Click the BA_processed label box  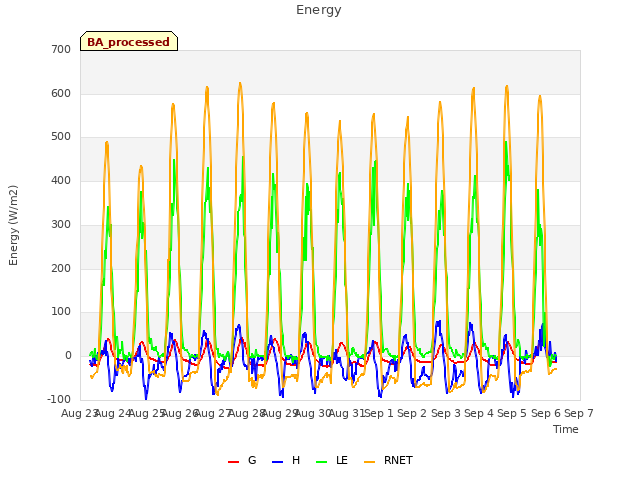point(129,41)
